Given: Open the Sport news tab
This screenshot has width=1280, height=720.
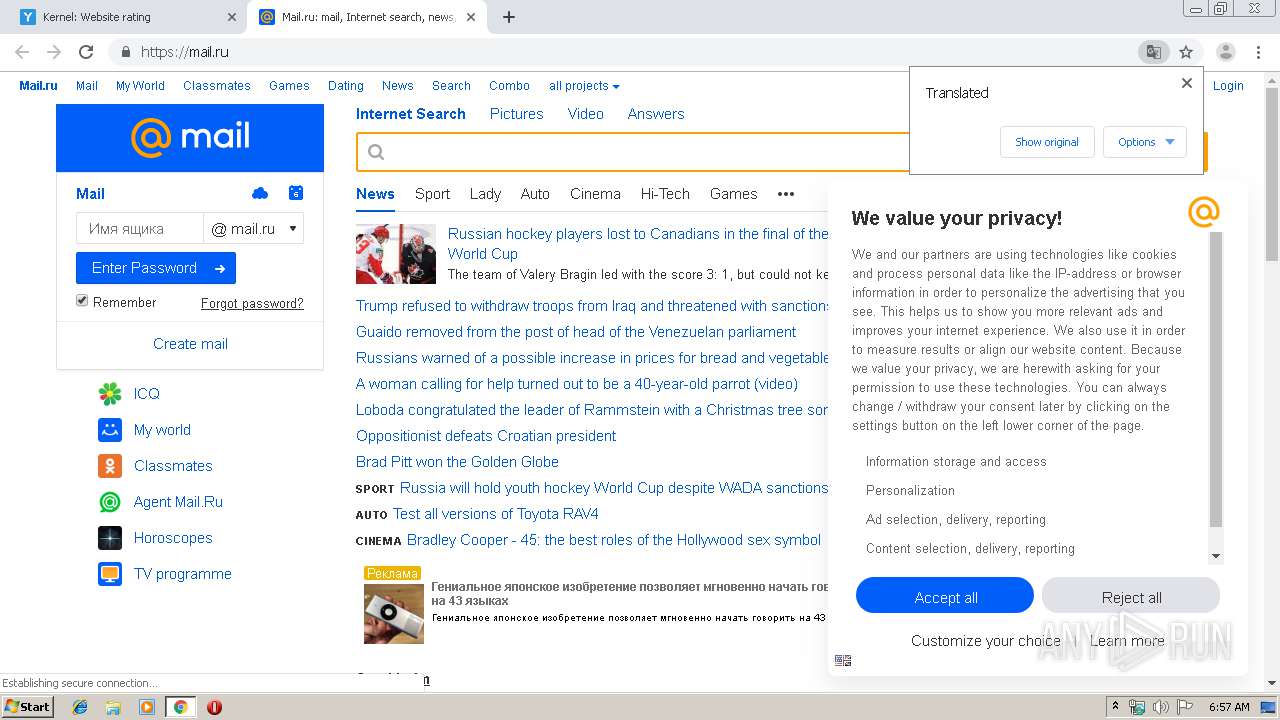Looking at the screenshot, I should [433, 194].
